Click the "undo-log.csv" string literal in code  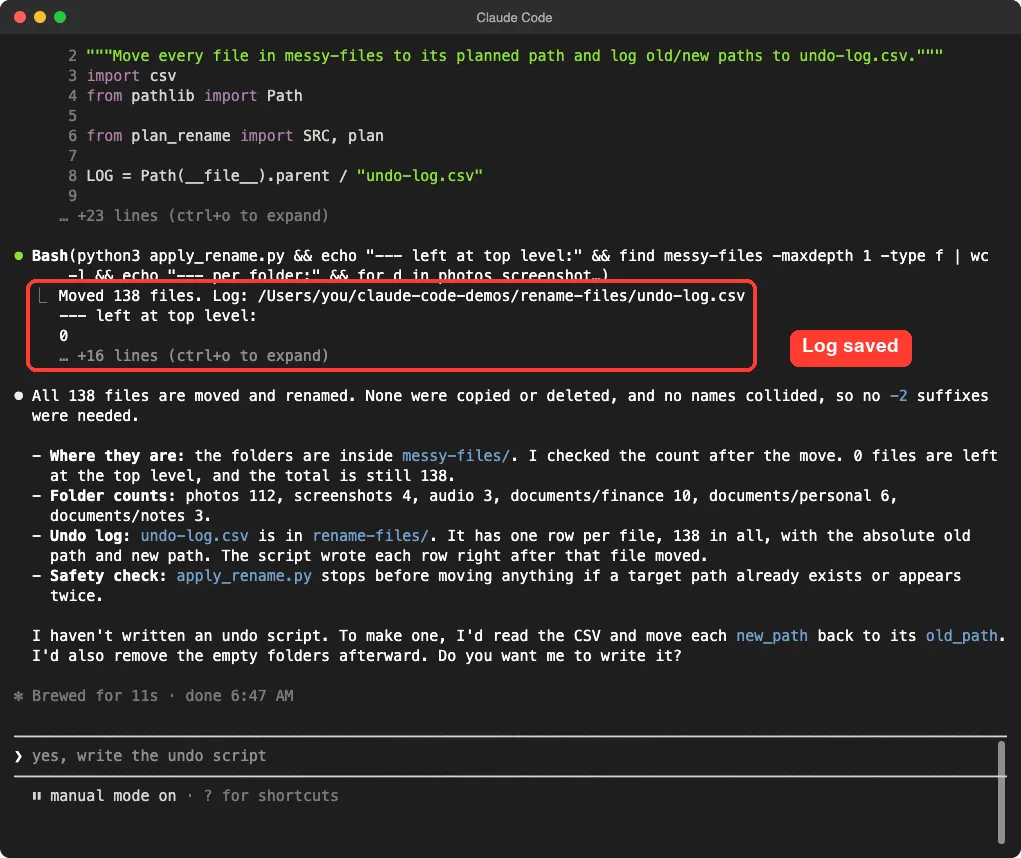click(420, 176)
